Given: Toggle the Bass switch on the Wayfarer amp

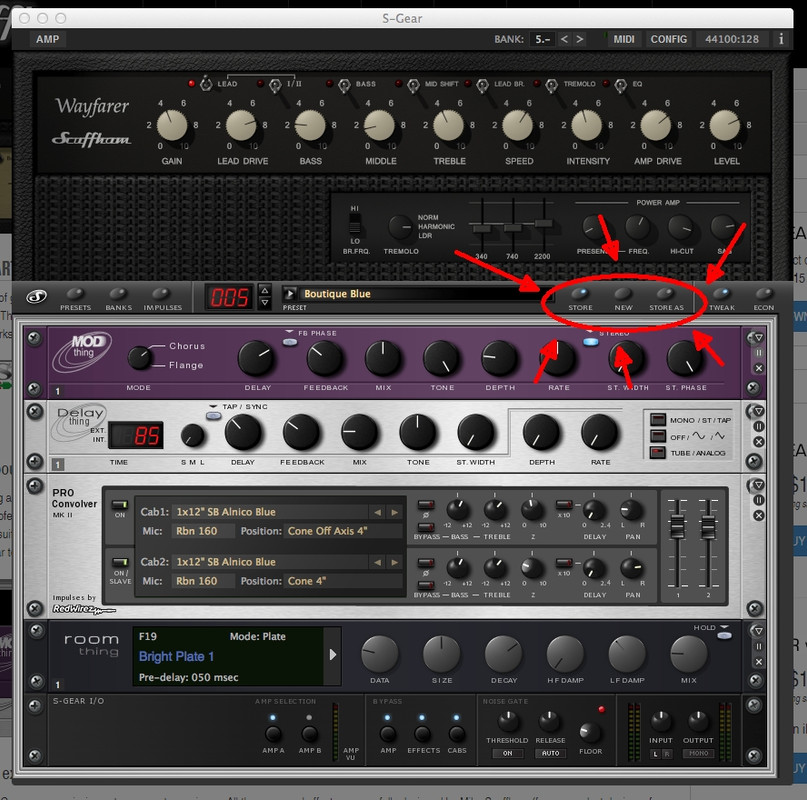Looking at the screenshot, I should 344,85.
